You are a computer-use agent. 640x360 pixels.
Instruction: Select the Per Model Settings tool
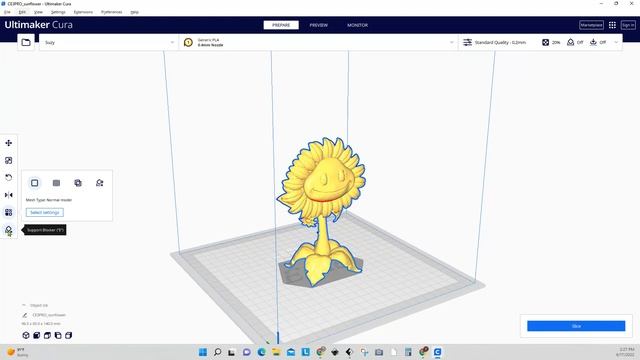9,212
